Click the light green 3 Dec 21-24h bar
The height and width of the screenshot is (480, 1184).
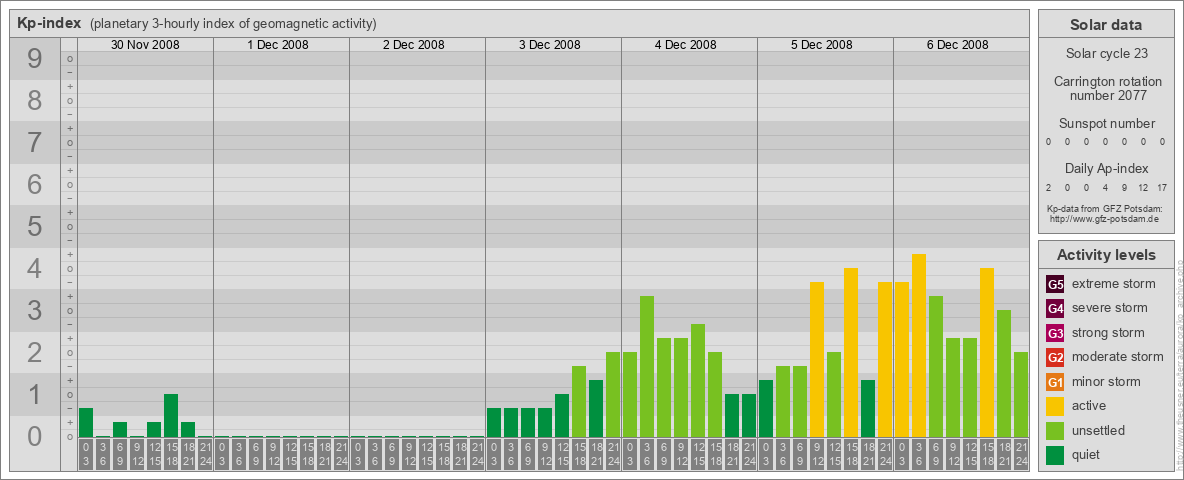pos(613,395)
